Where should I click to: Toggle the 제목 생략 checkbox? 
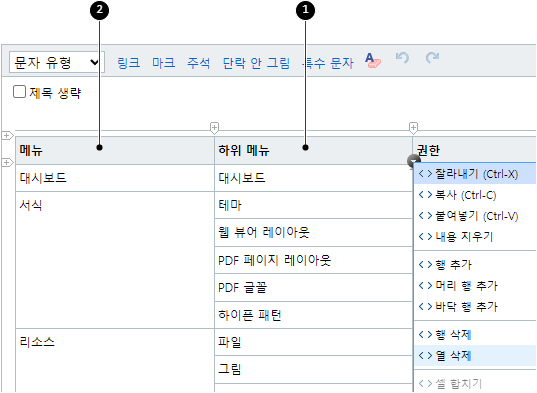19,92
